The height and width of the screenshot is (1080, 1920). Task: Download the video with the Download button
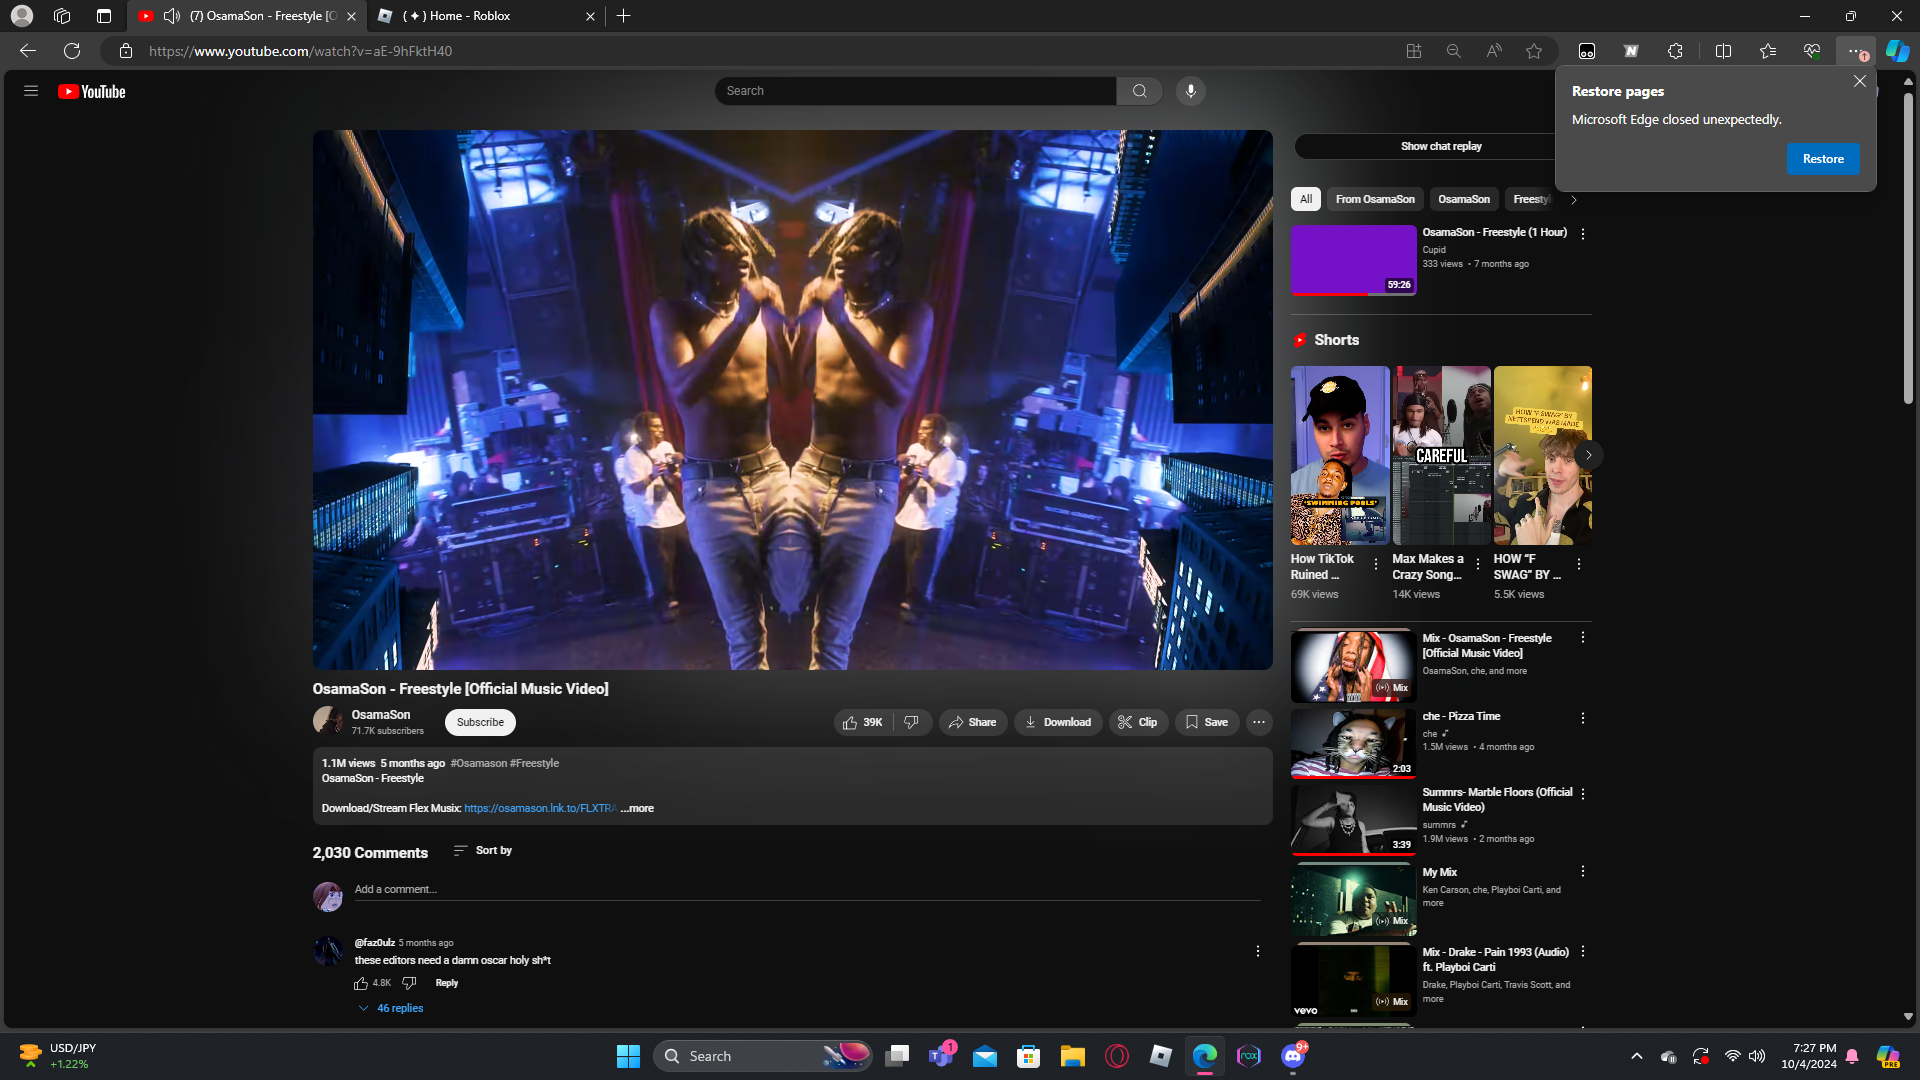[x=1058, y=722]
